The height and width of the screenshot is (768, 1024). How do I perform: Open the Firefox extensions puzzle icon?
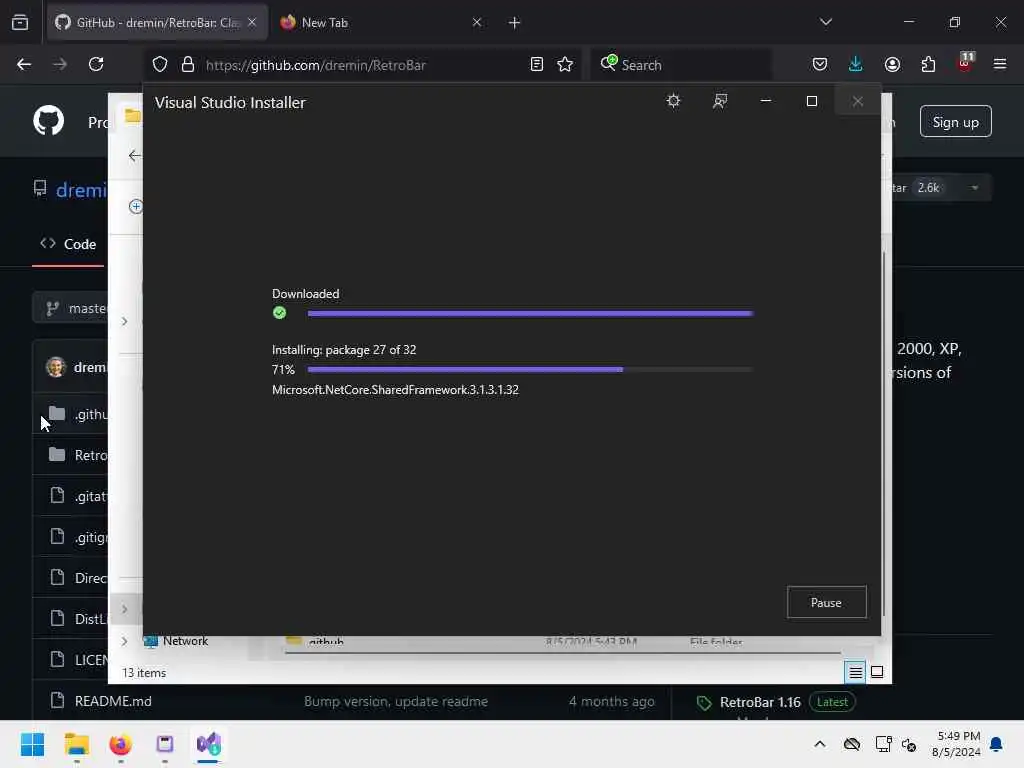[x=928, y=65]
